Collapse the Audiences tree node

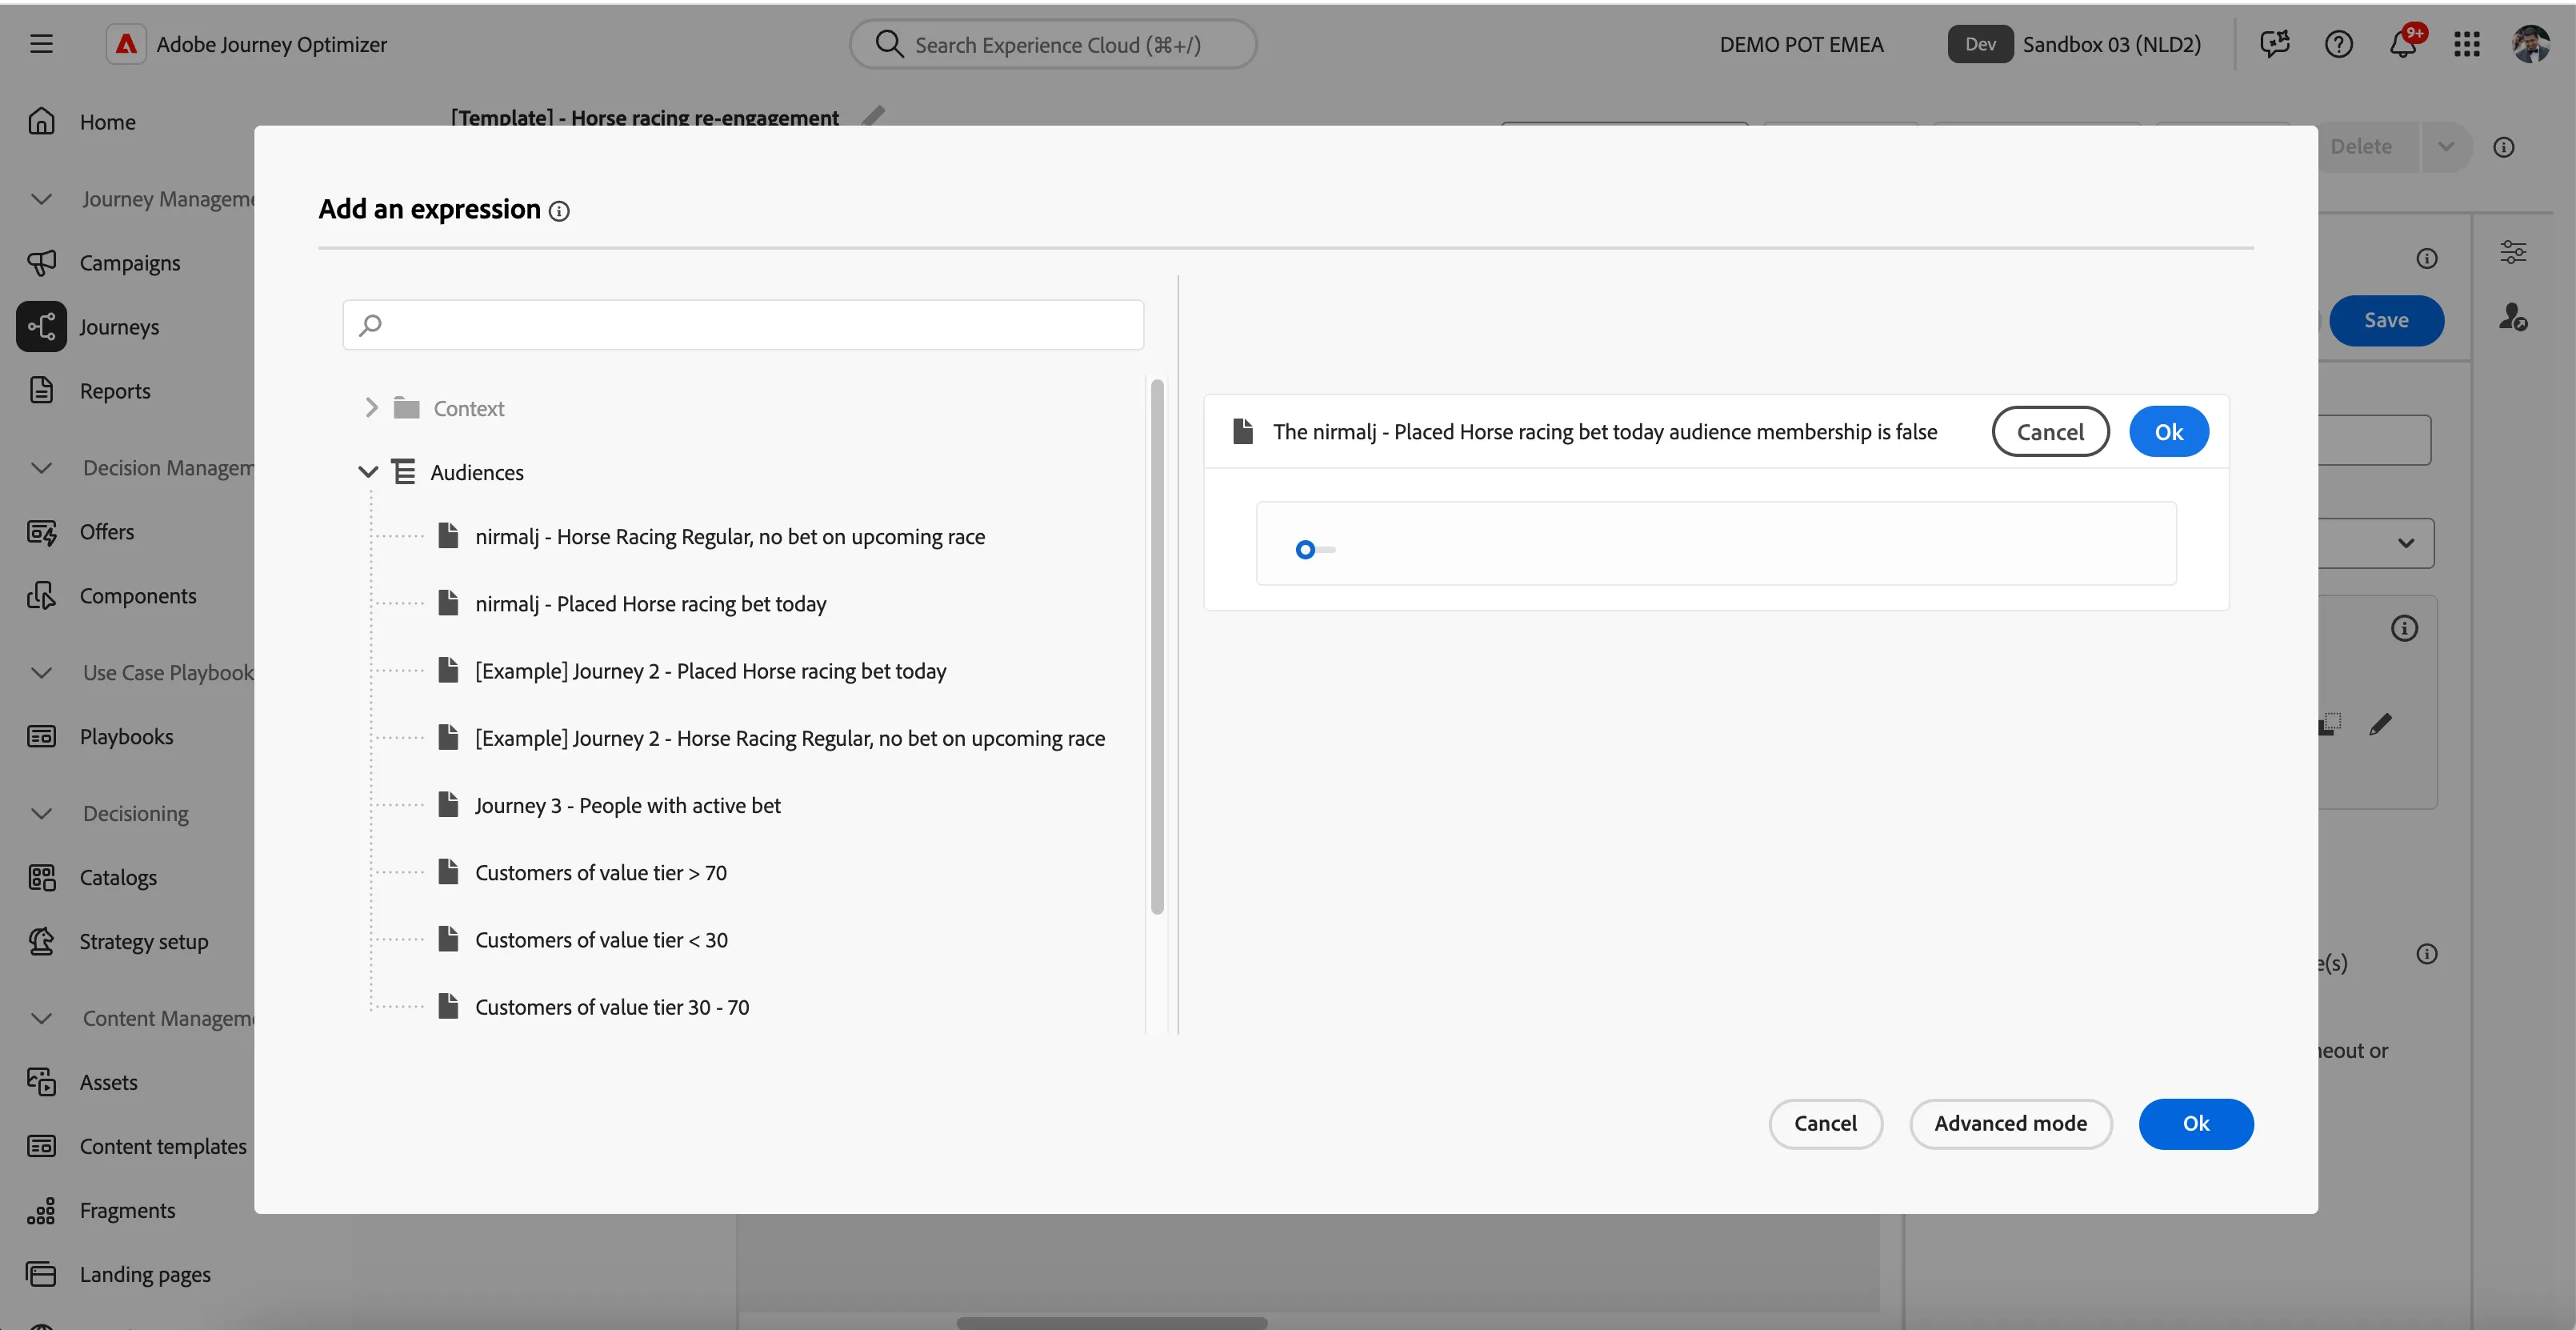pos(368,471)
